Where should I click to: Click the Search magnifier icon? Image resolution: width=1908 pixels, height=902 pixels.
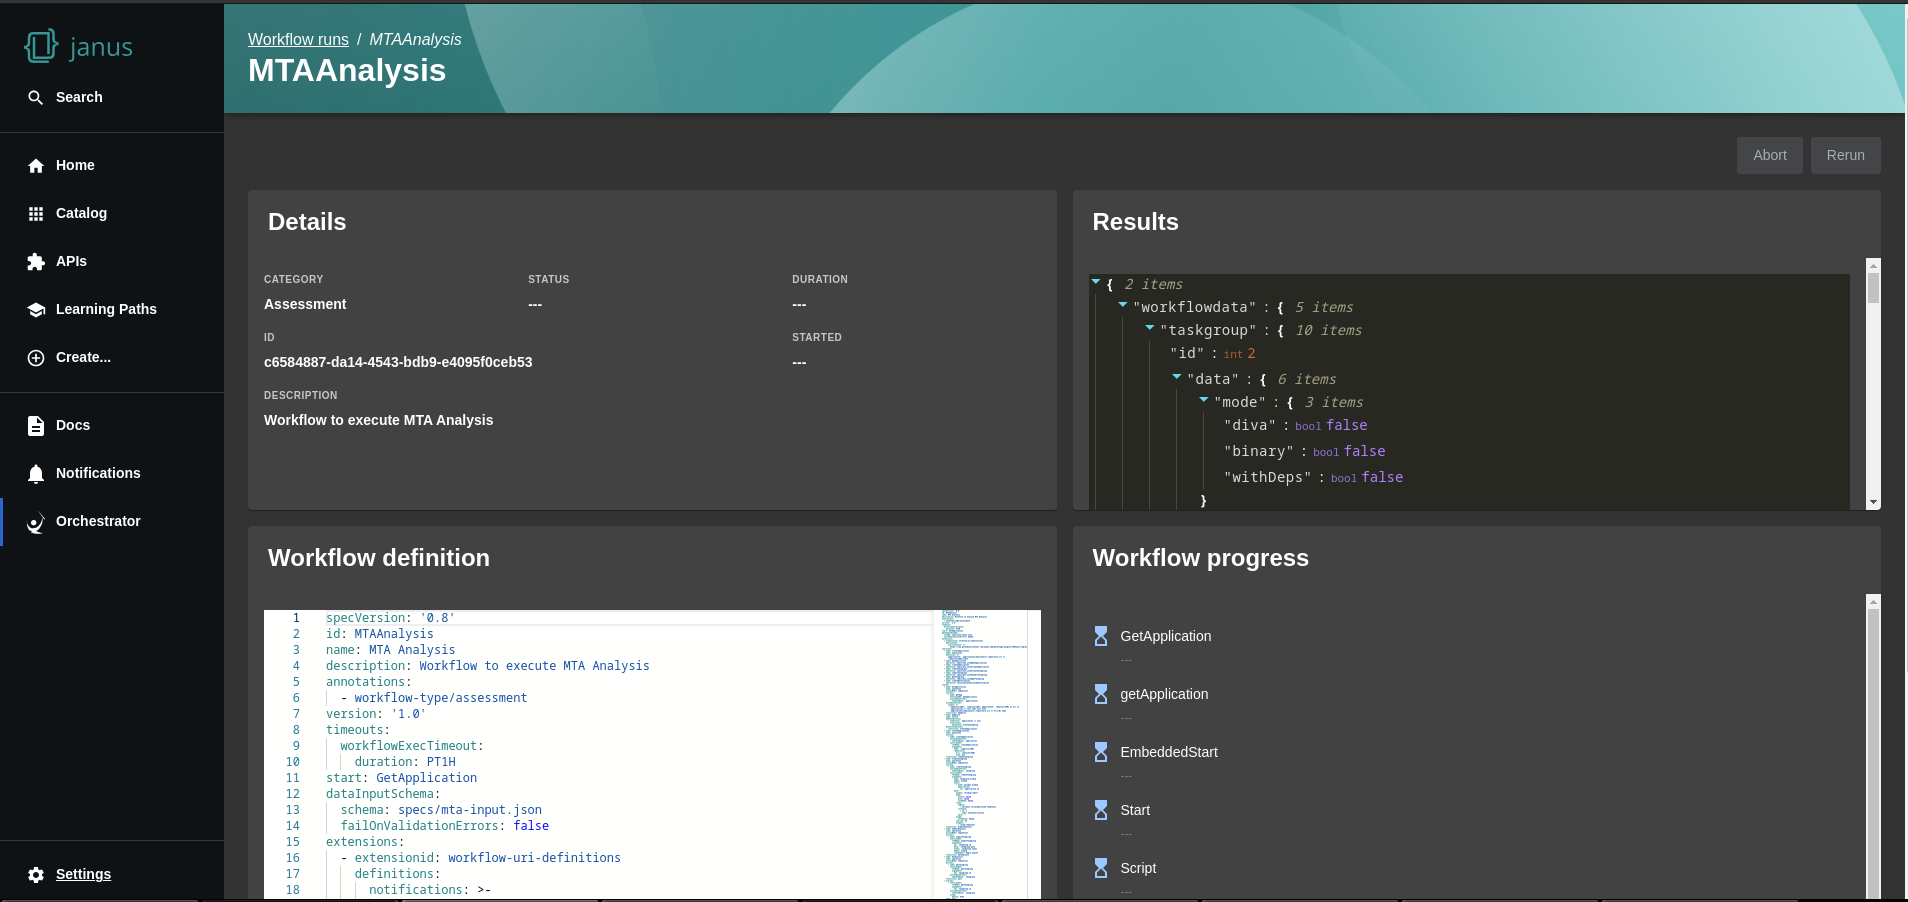pyautogui.click(x=36, y=97)
